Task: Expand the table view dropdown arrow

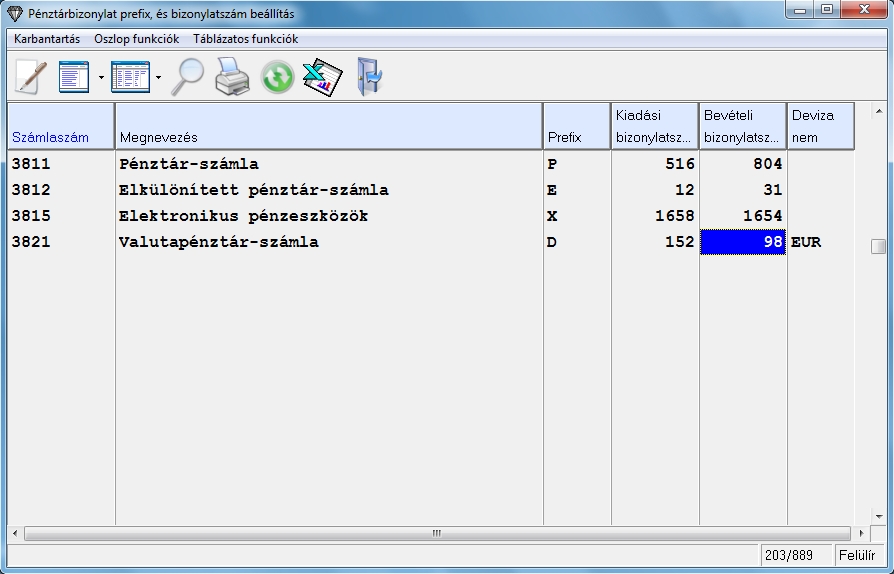Action: tap(158, 77)
